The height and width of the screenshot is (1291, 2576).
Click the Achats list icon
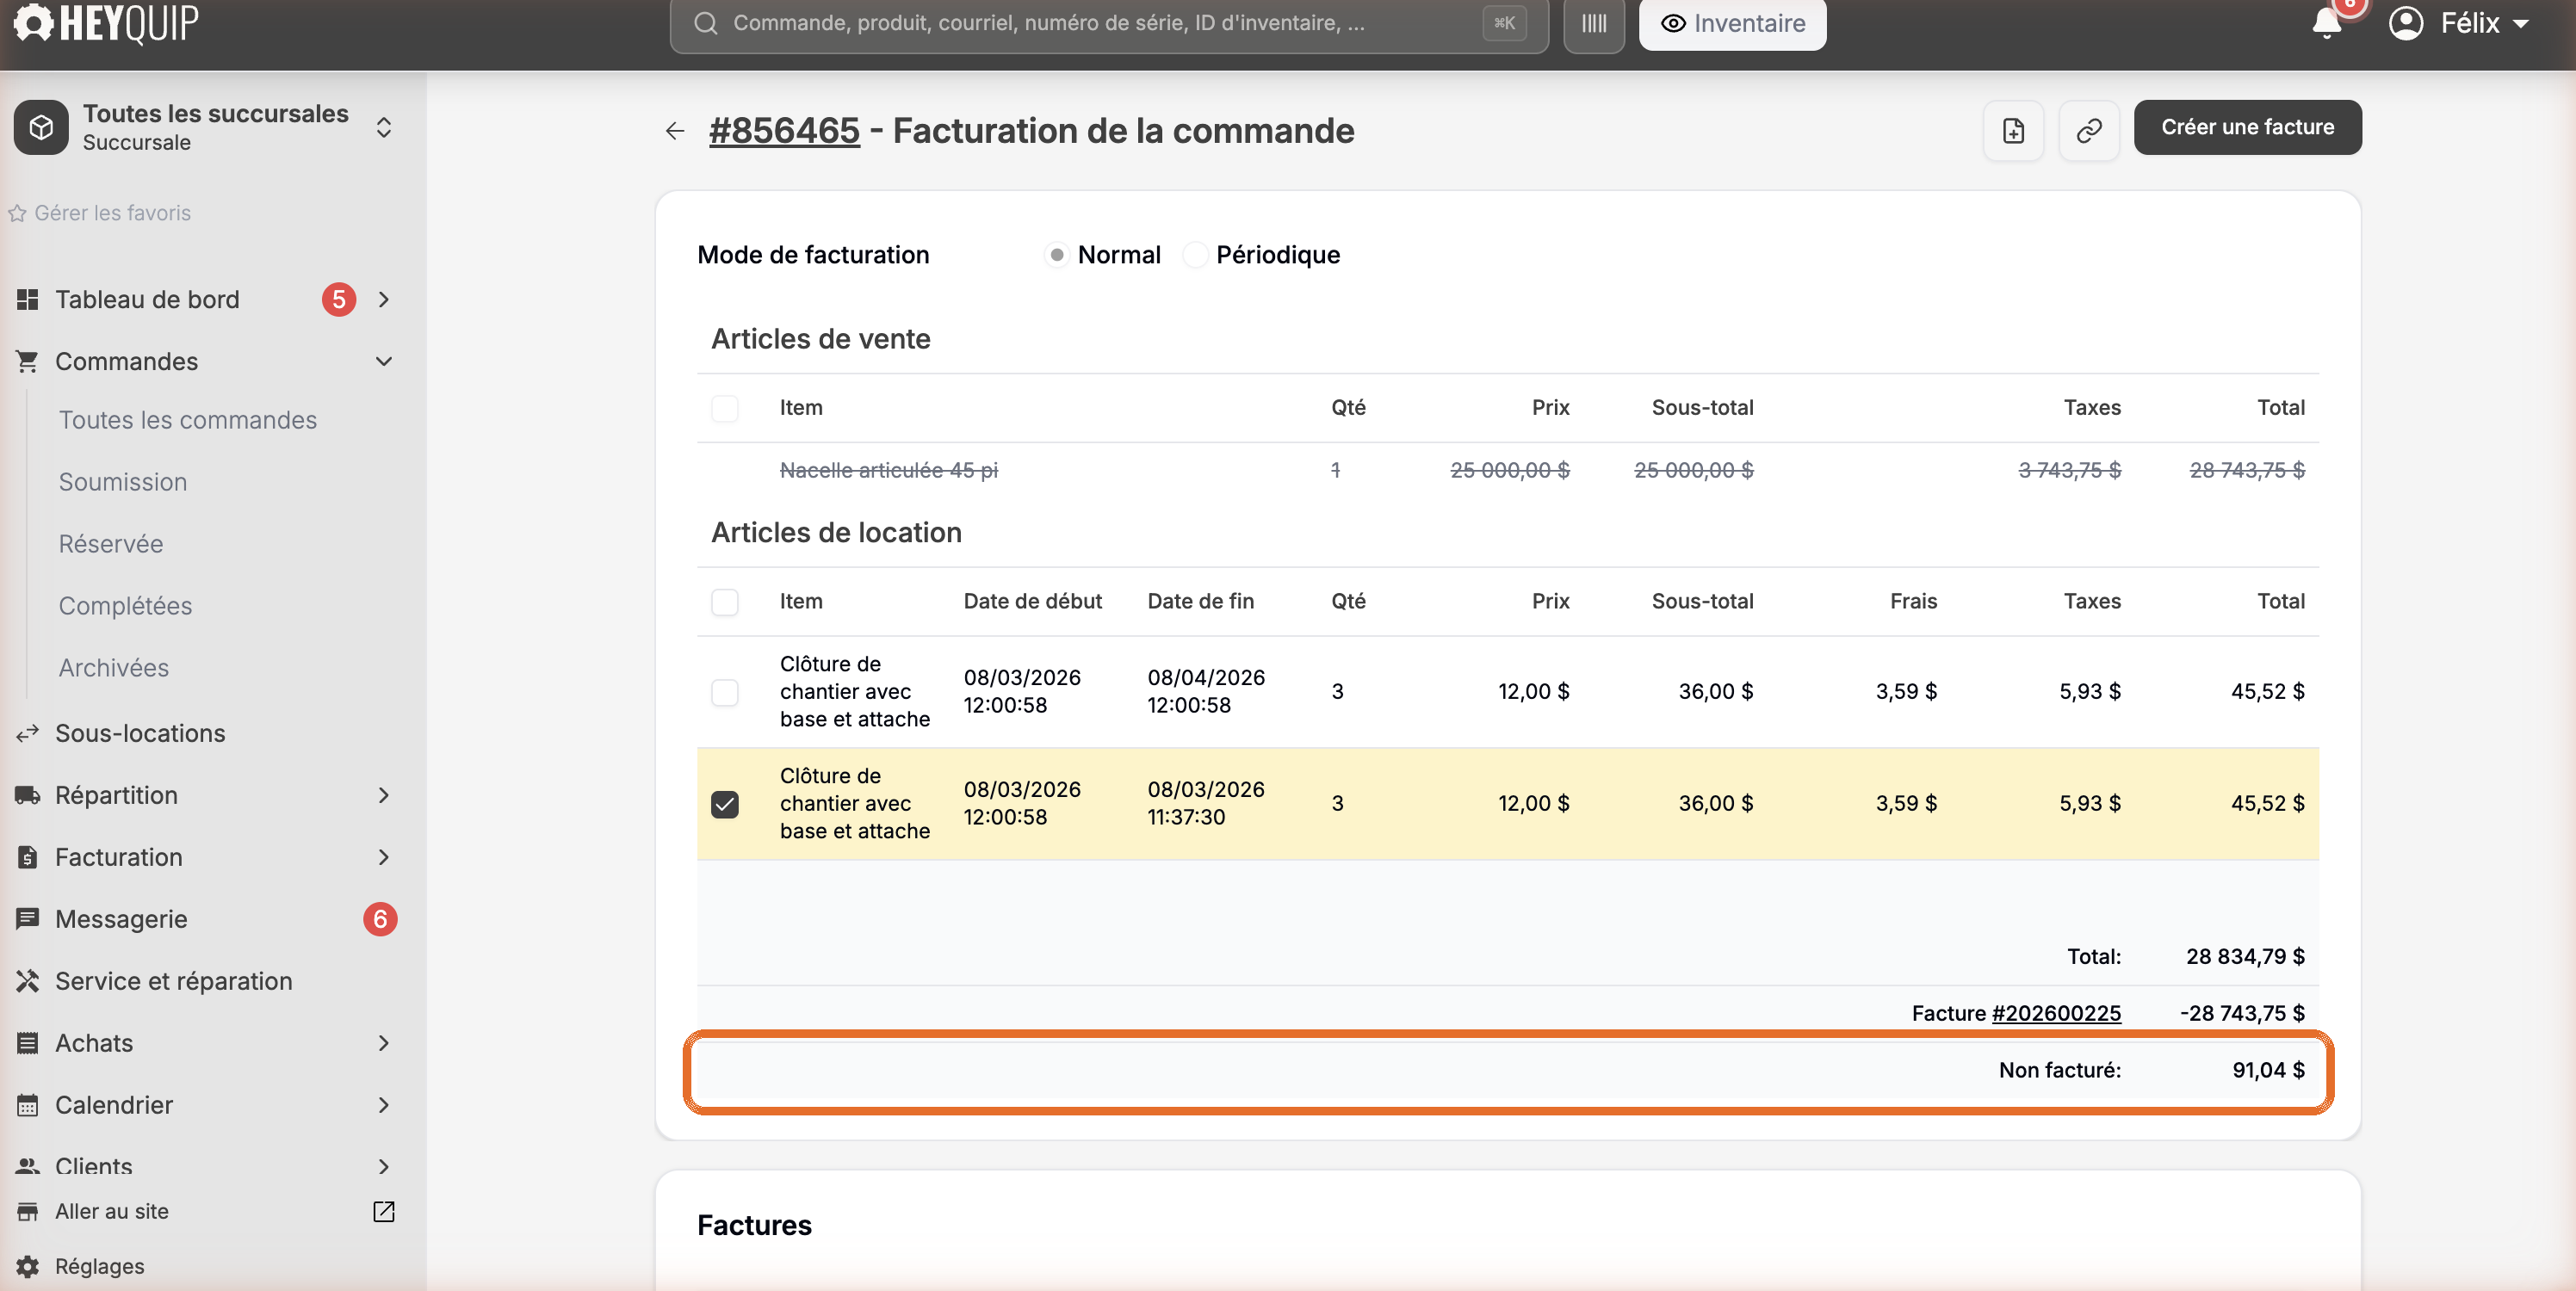28,1043
